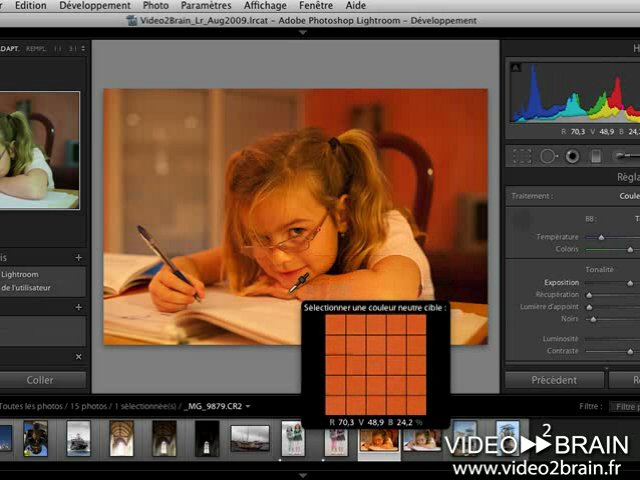
Task: Select the highlighted girl writing thumbnail
Action: [x=379, y=440]
